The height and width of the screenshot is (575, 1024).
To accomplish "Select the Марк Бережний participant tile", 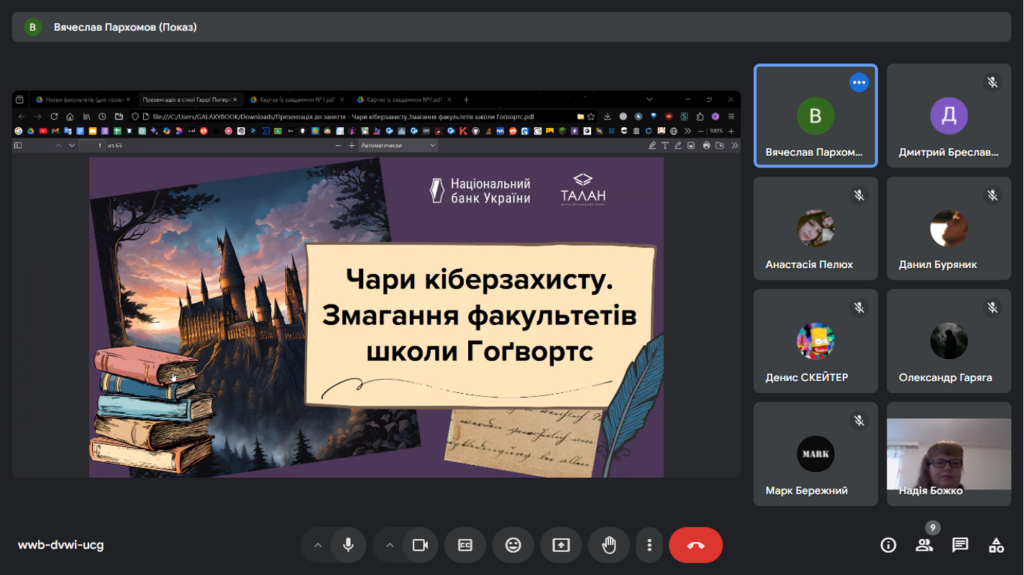I will pos(816,453).
